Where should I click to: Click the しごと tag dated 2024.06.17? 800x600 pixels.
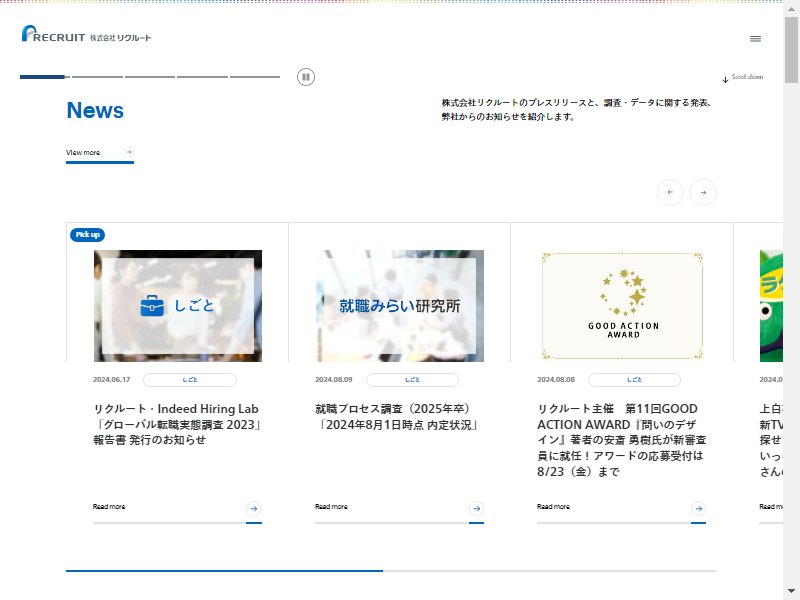coord(190,380)
